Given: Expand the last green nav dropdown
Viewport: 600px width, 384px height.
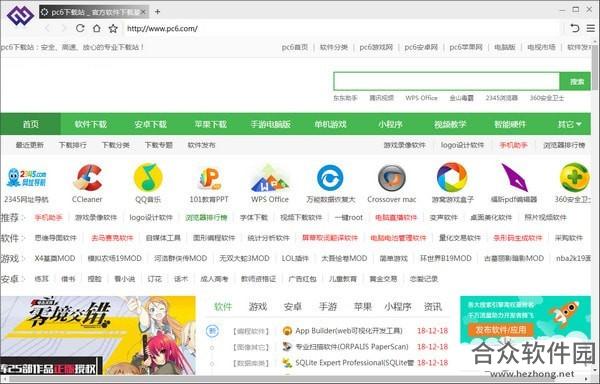Looking at the screenshot, I should click(x=569, y=124).
